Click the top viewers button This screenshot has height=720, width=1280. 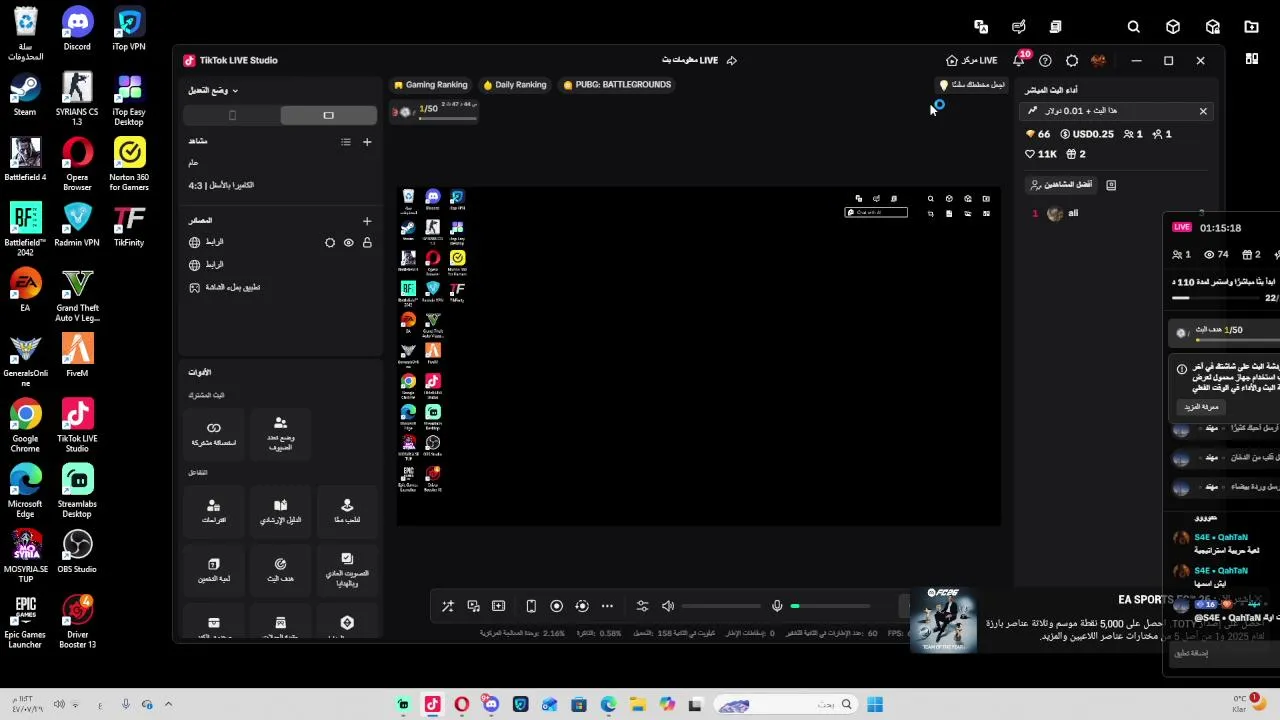1062,185
